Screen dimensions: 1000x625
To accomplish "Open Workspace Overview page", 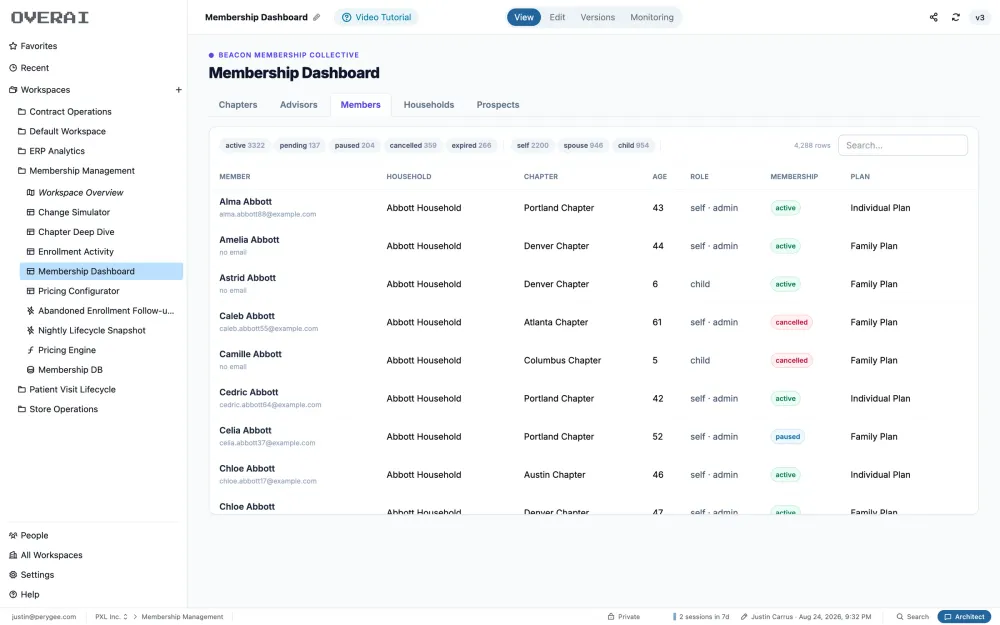I will (x=75, y=193).
